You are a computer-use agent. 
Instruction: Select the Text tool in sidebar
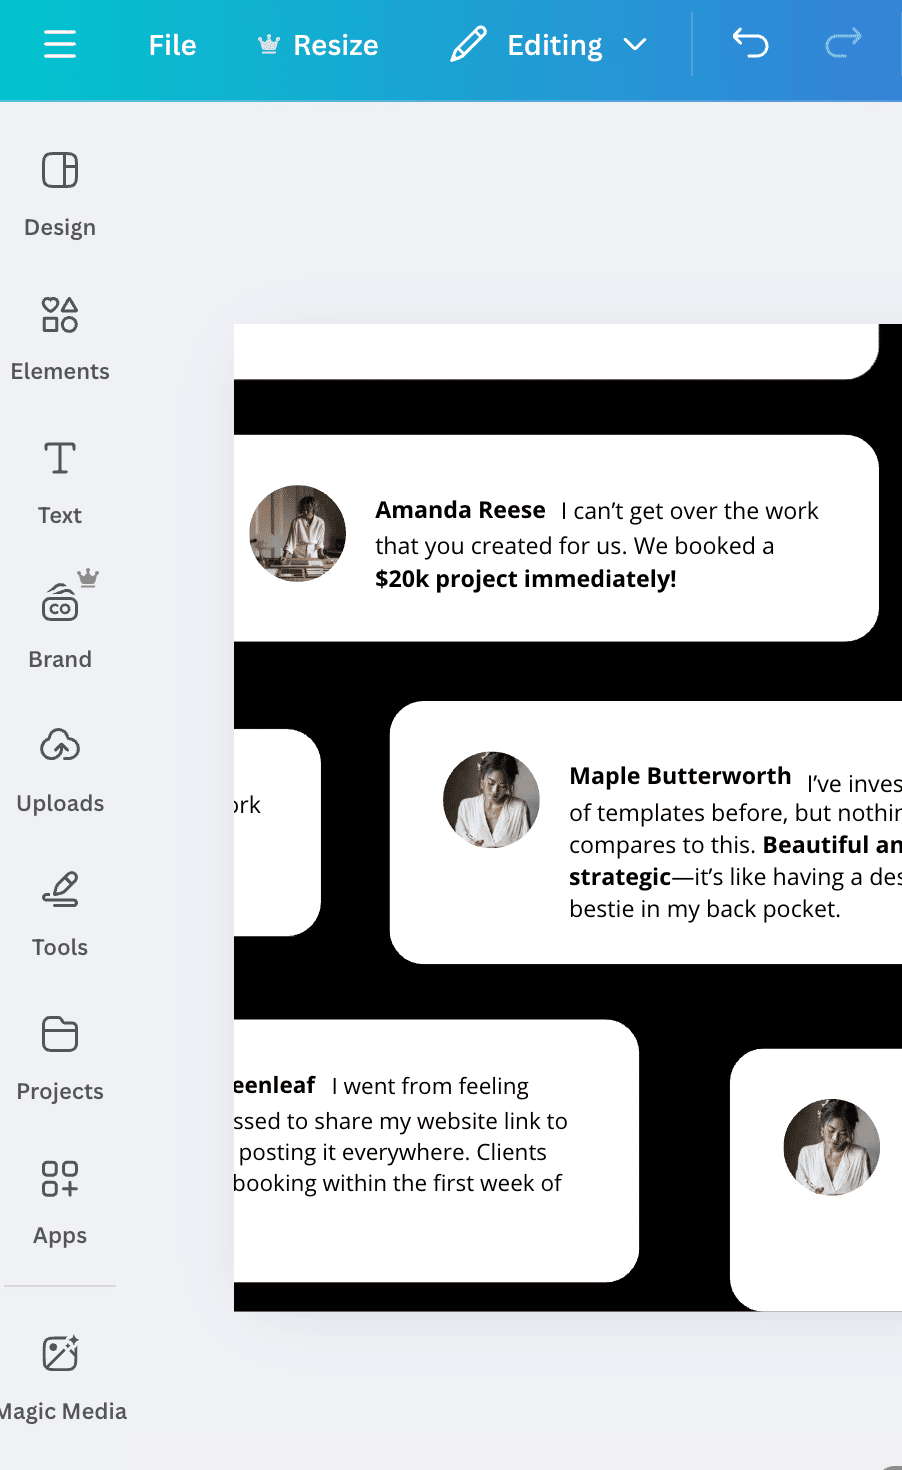click(60, 482)
